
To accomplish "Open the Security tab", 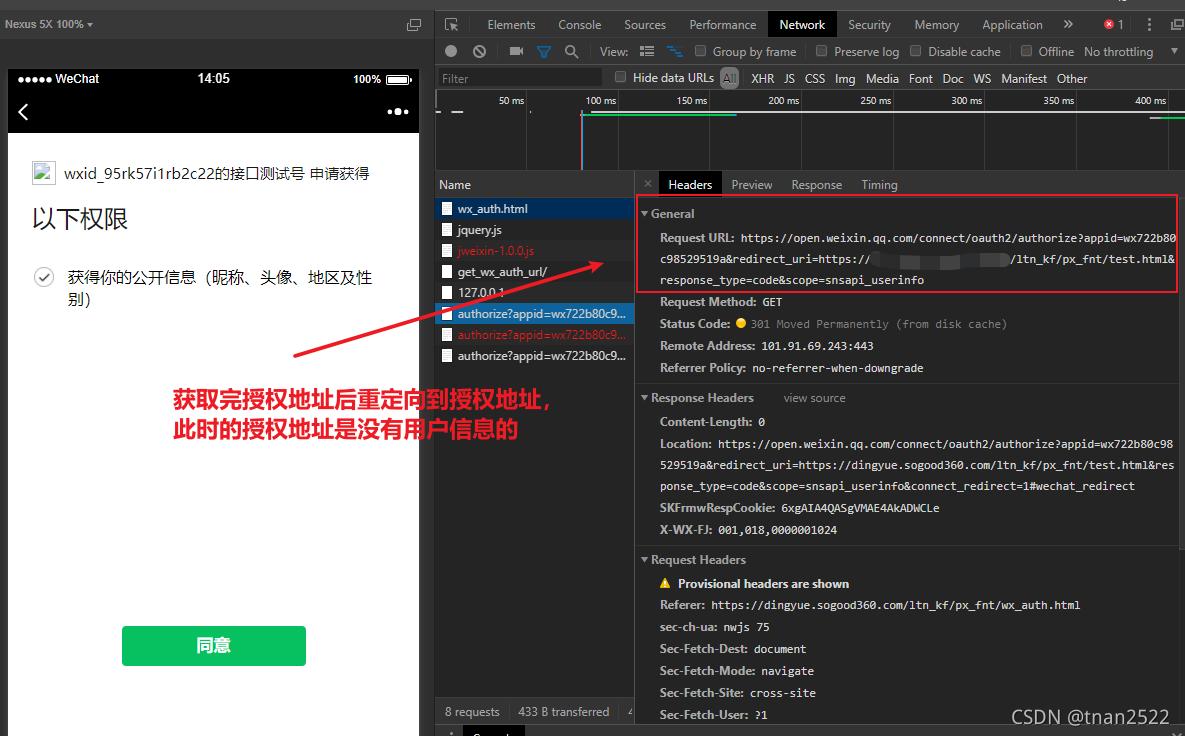I will [869, 25].
